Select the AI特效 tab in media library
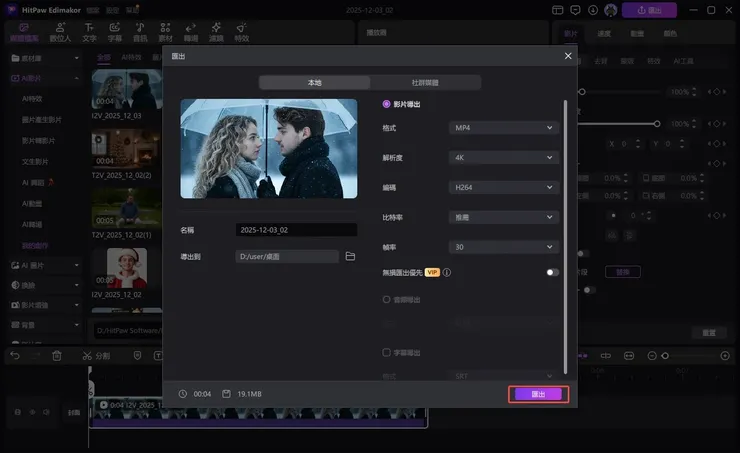The width and height of the screenshot is (740, 453). point(131,57)
